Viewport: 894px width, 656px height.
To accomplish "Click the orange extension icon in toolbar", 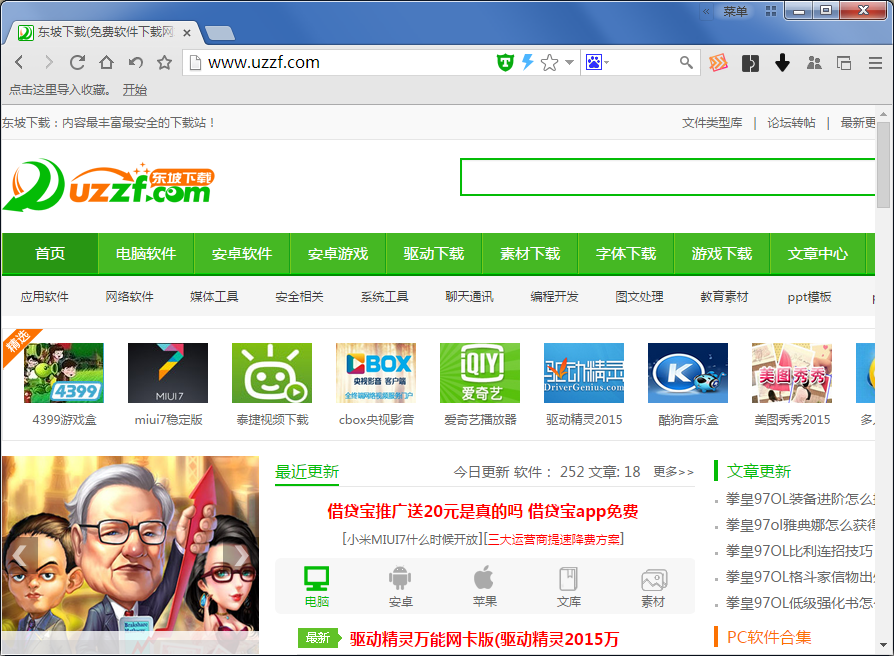I will (718, 62).
